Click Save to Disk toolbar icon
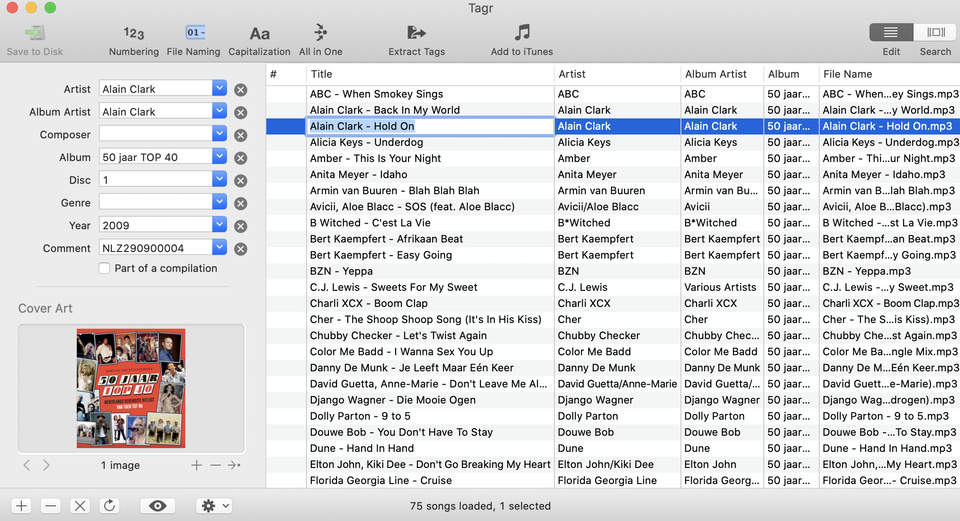 click(x=35, y=32)
